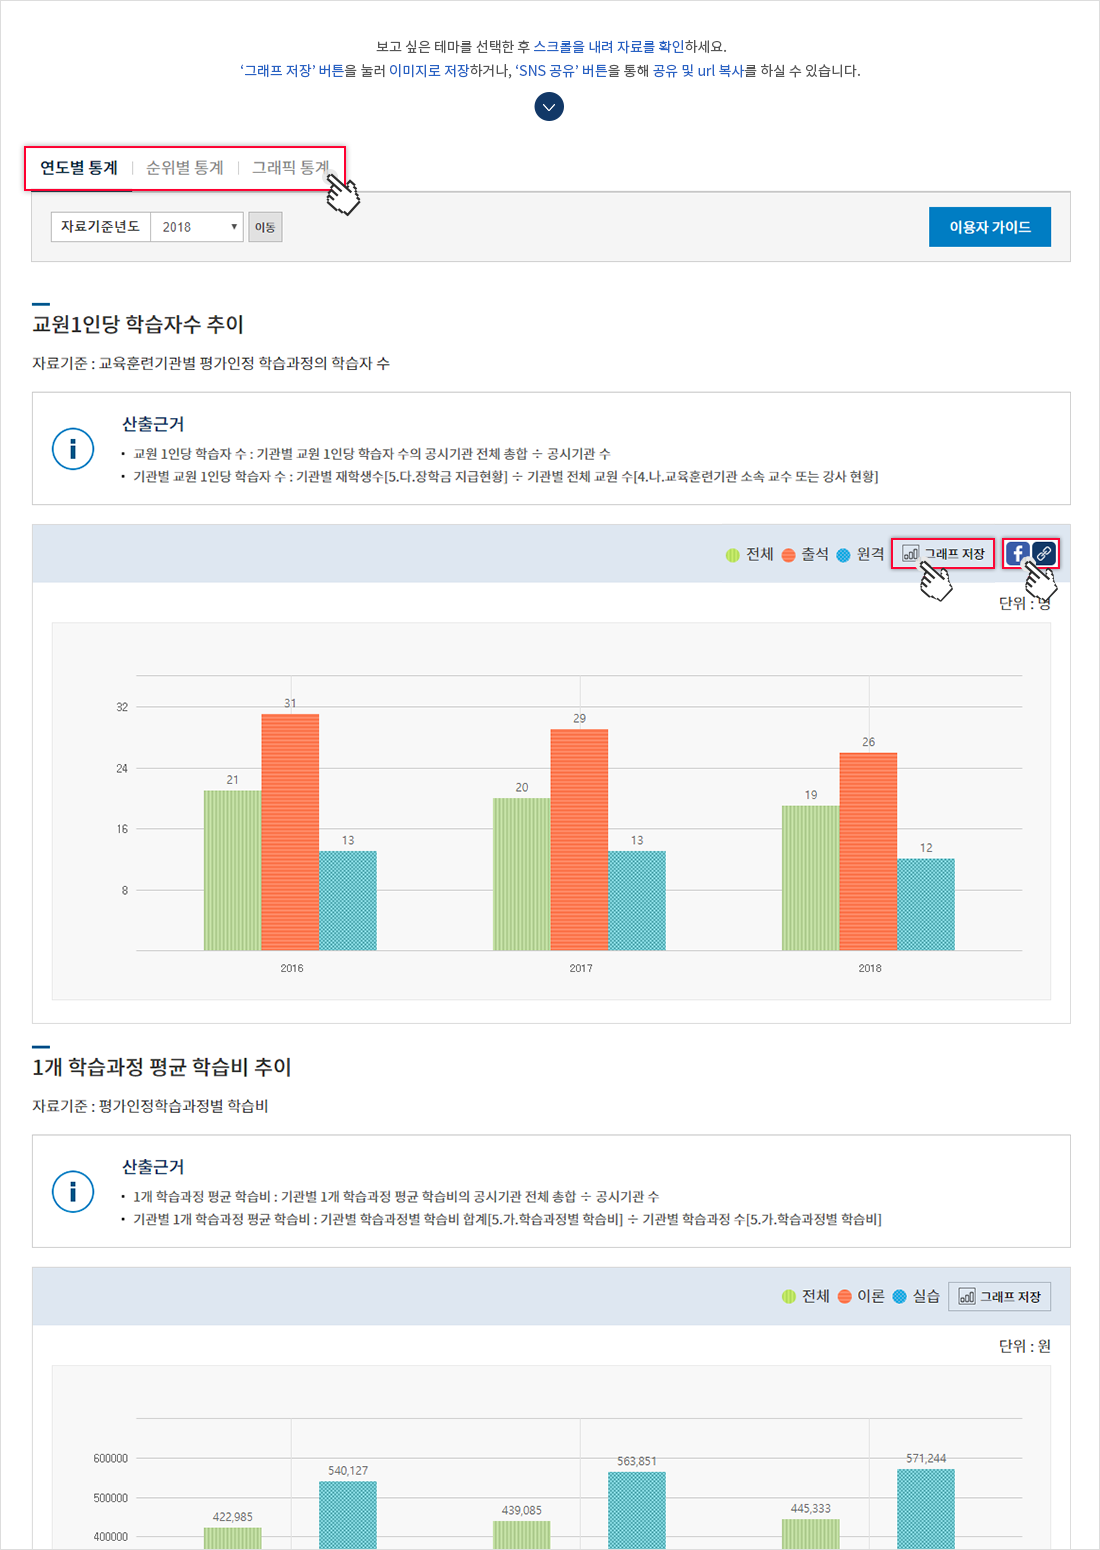Click the 2016 orange bar labeled 31
This screenshot has height=1550, width=1100.
click(290, 832)
